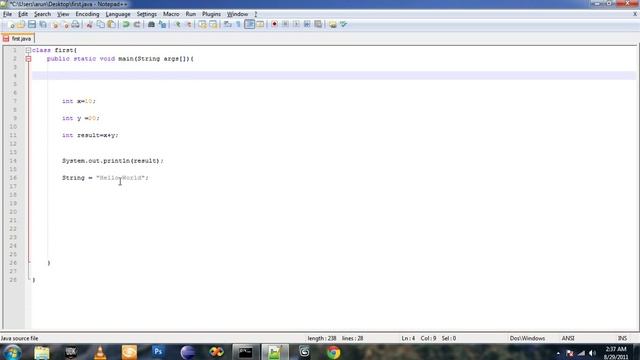Show hidden system tray icons arrow

(x=558, y=353)
